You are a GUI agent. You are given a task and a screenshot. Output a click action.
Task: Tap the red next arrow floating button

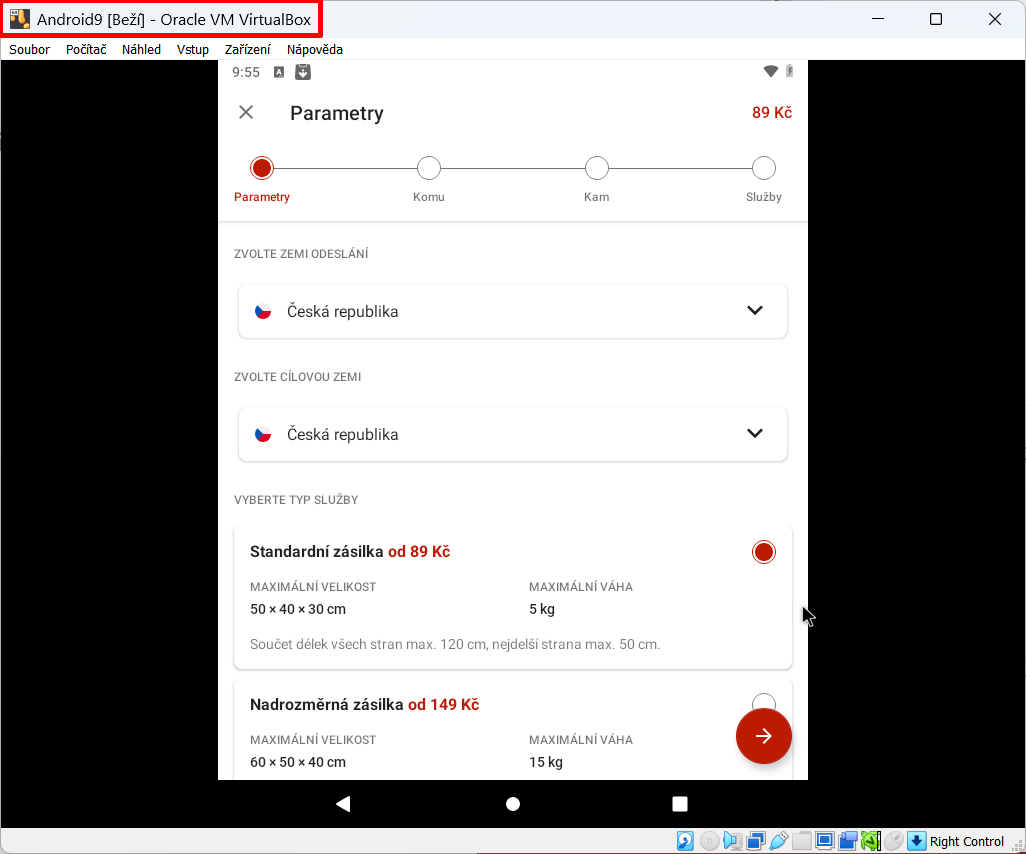tap(763, 736)
